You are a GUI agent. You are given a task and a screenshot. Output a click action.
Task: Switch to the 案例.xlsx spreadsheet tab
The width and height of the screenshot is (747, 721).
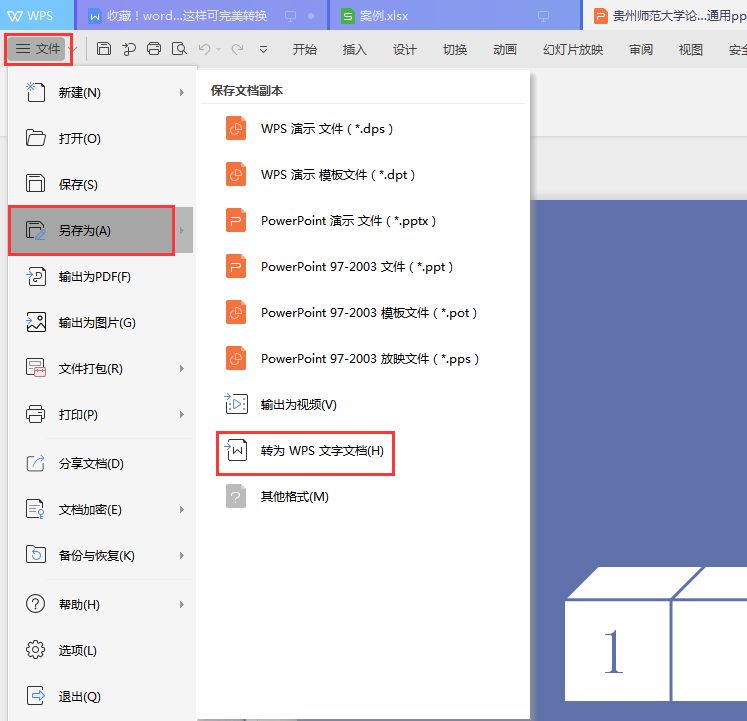[455, 16]
